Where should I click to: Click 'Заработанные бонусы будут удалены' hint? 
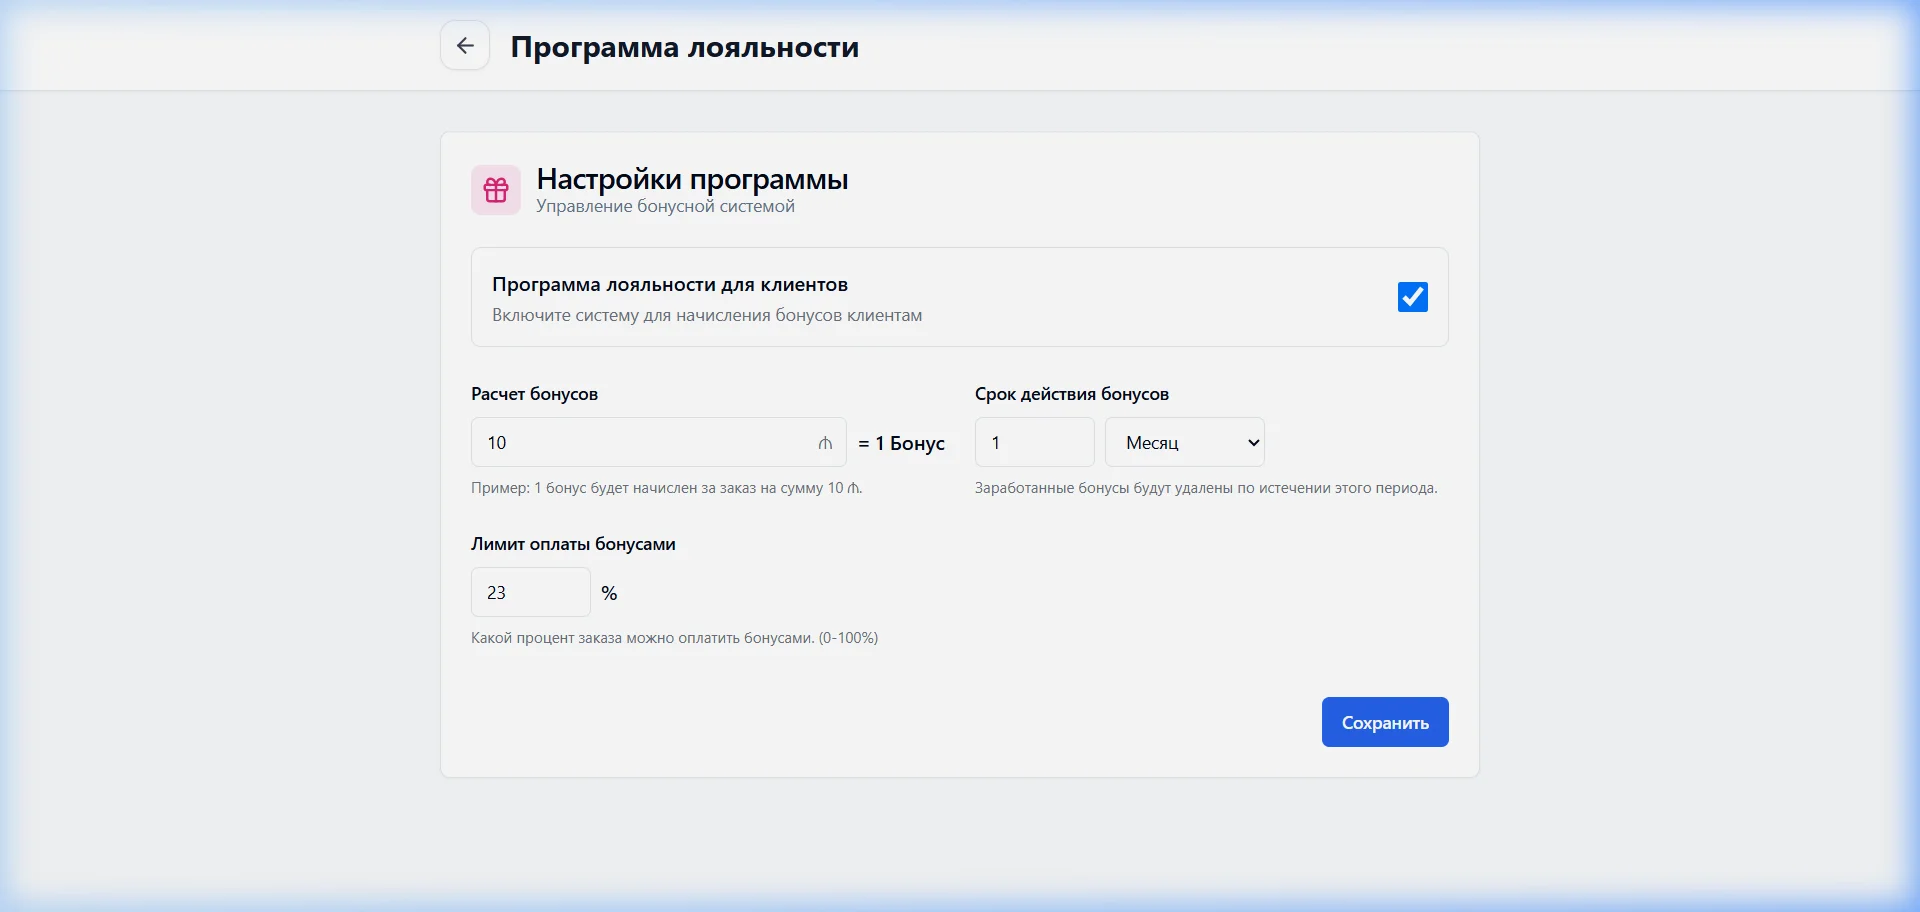tap(1206, 488)
